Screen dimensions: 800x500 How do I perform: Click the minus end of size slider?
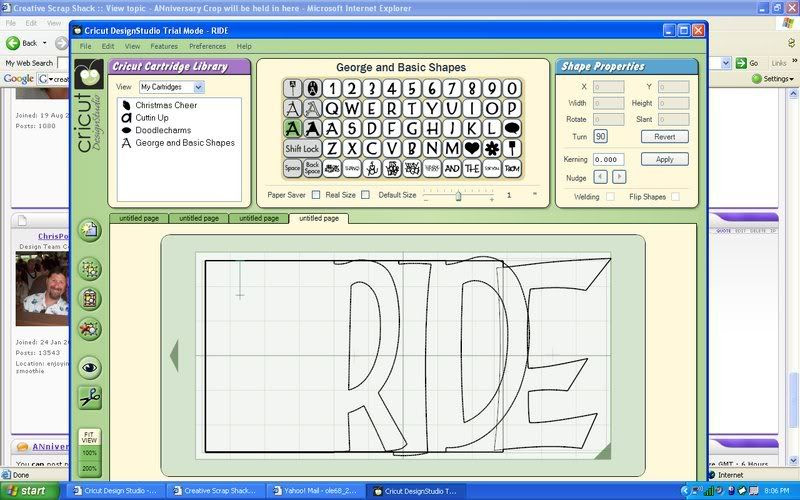(x=426, y=199)
